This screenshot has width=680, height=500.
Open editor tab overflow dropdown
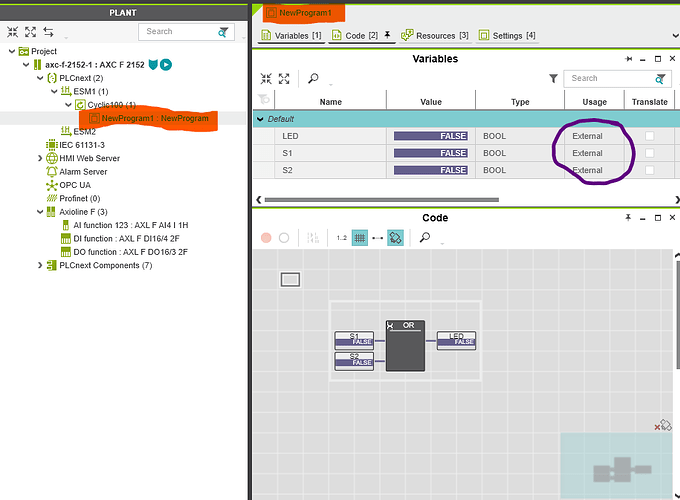pyautogui.click(x=675, y=36)
